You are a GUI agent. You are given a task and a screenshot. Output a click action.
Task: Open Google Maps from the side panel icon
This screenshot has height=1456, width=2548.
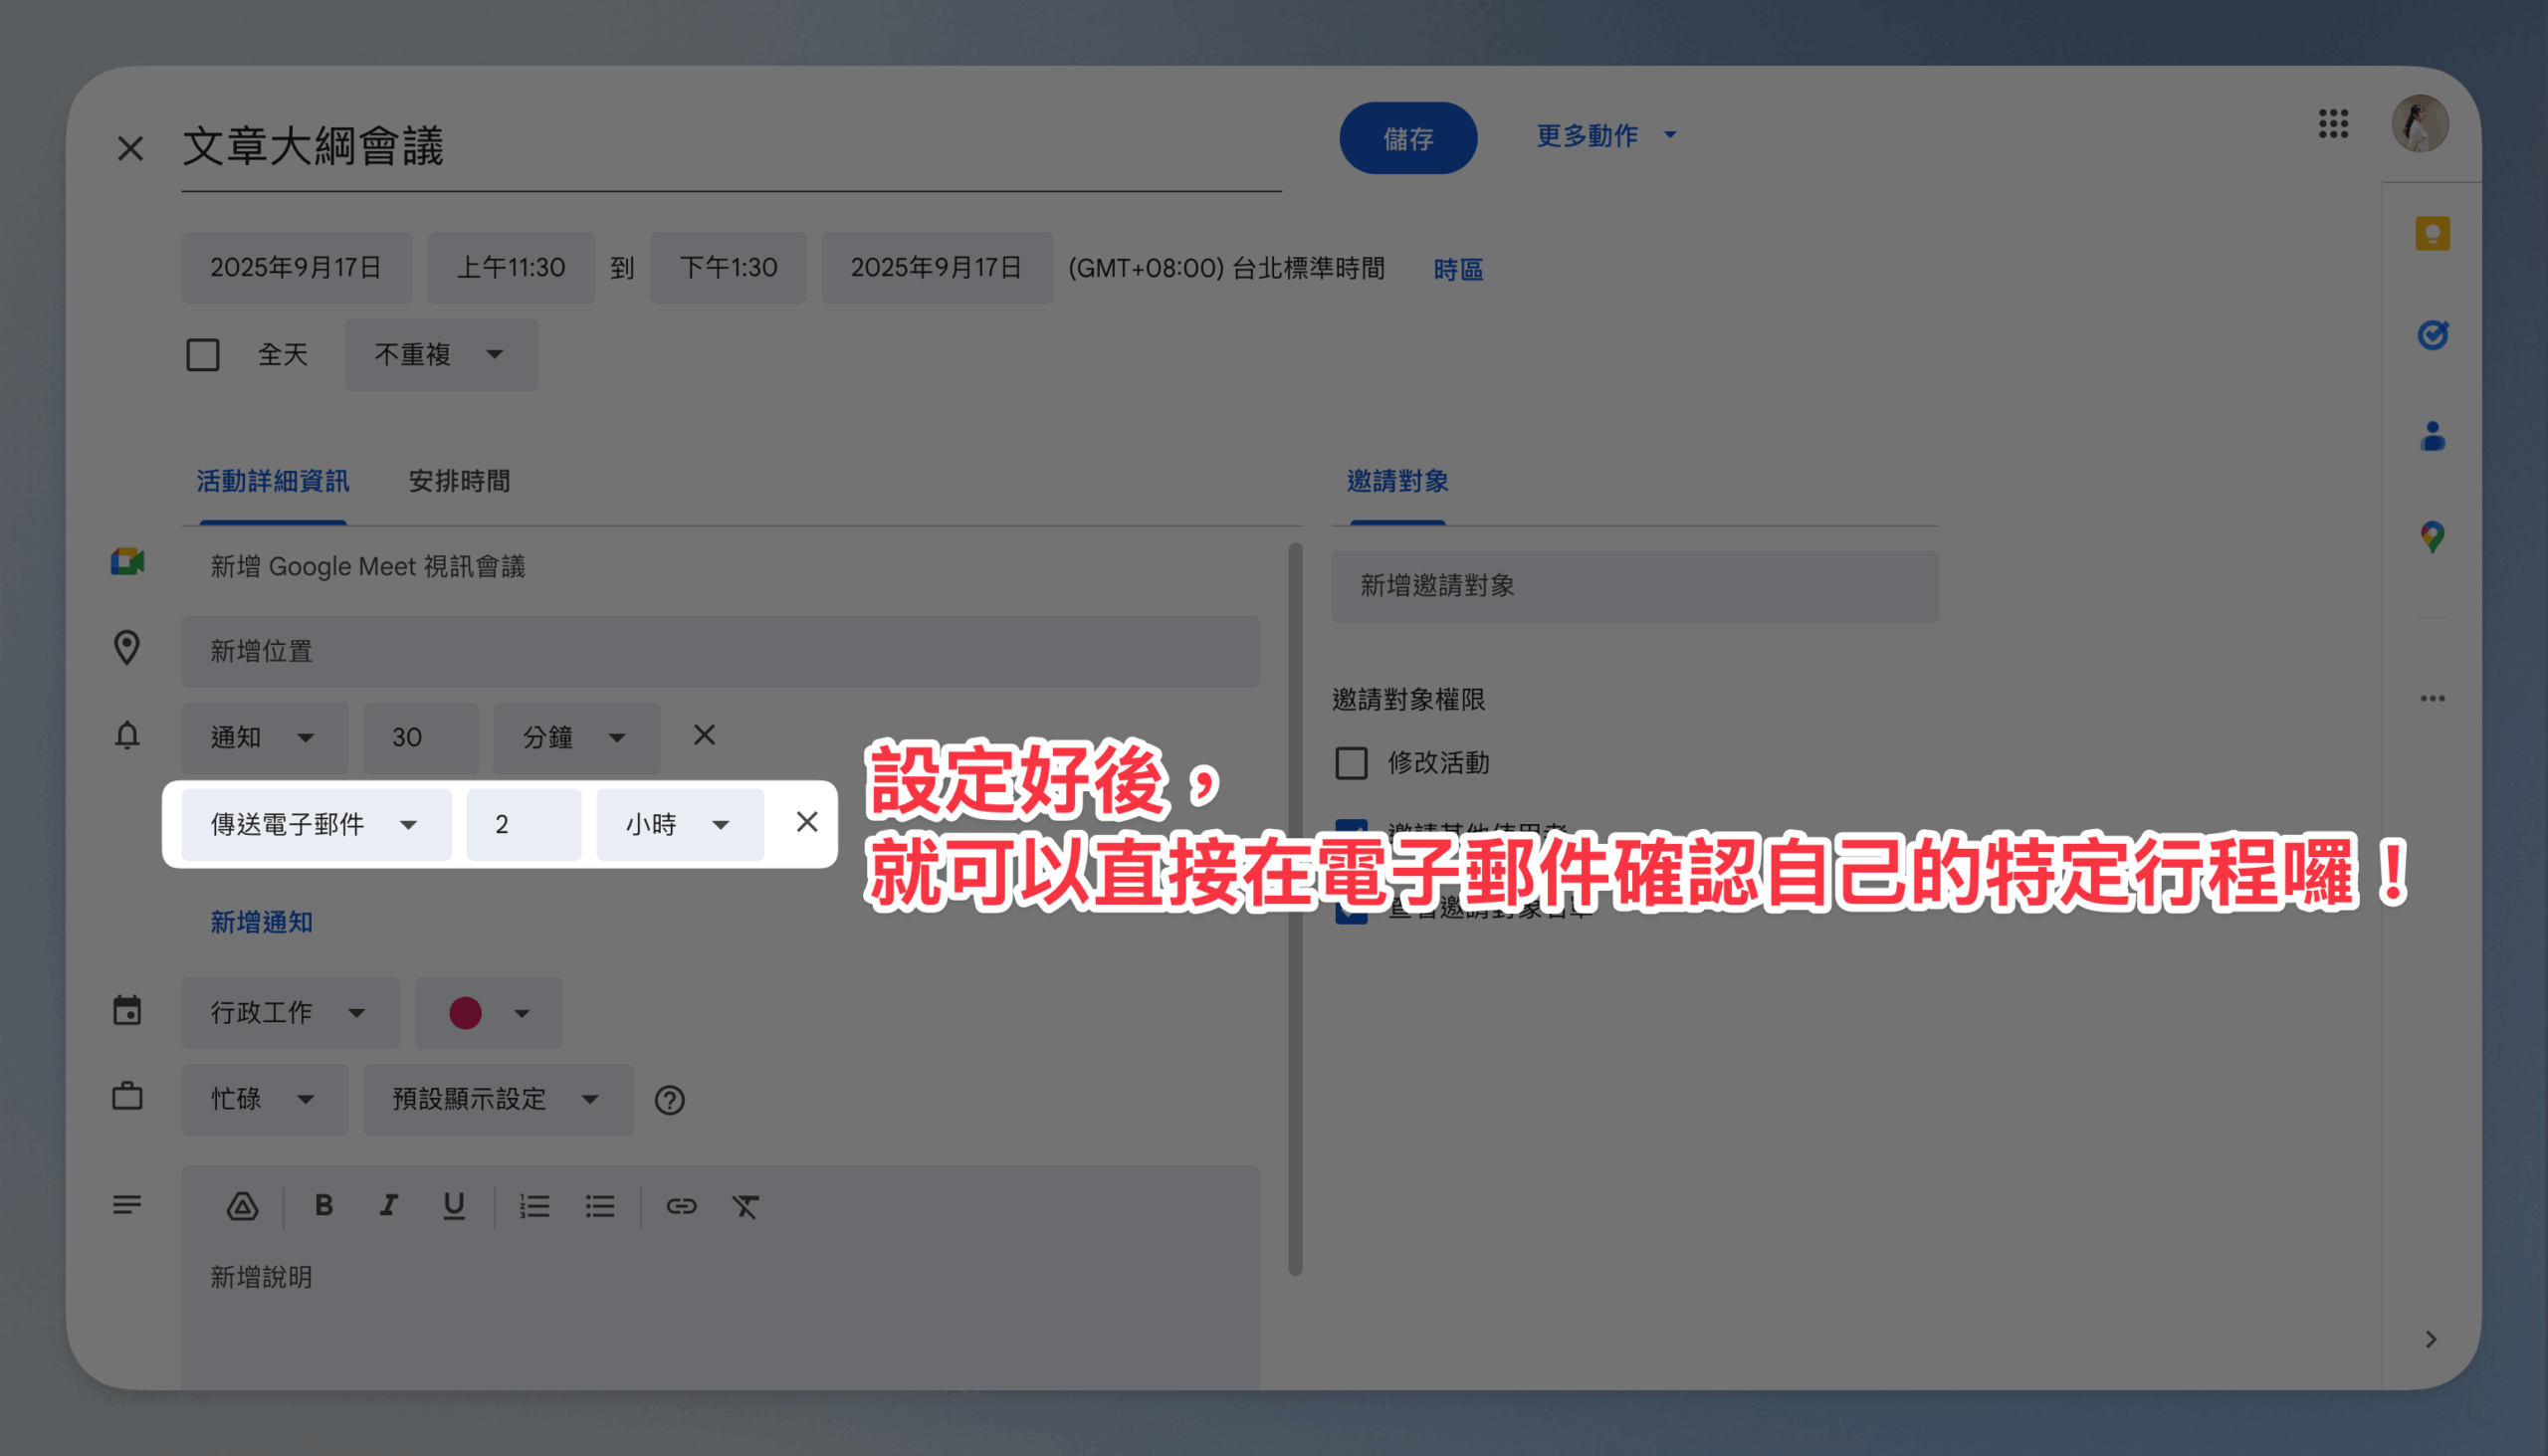2432,537
